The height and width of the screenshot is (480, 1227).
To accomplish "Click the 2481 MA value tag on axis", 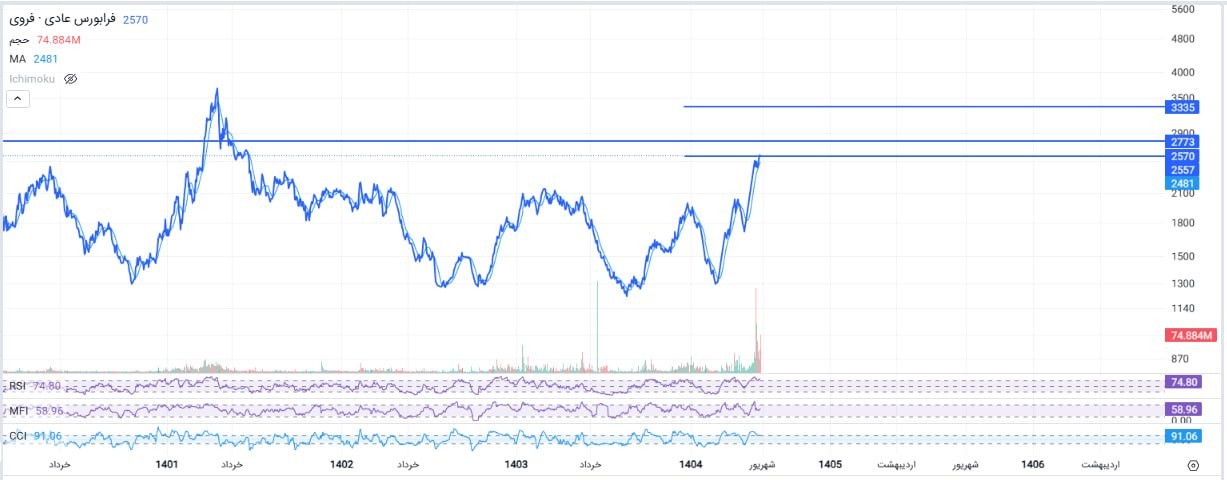I will pyautogui.click(x=1182, y=183).
